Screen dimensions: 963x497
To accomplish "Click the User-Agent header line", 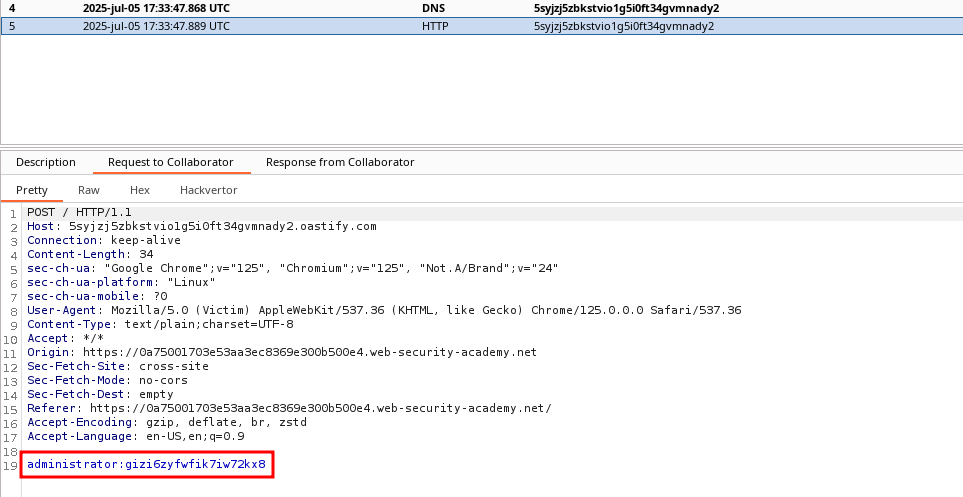I will (x=384, y=310).
